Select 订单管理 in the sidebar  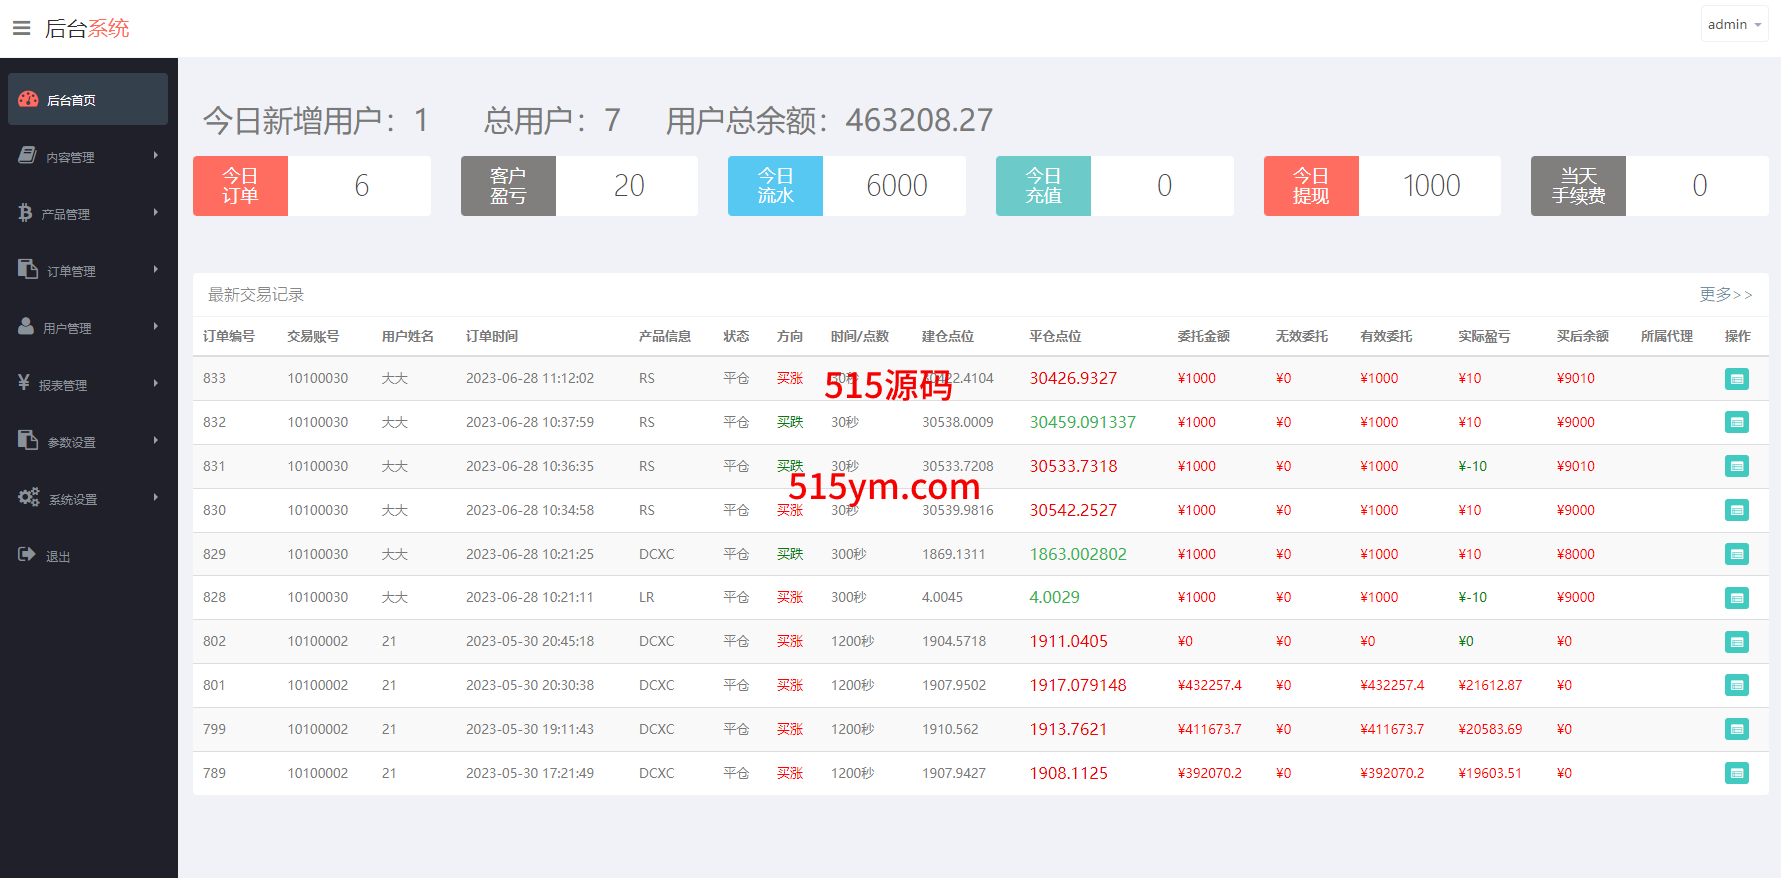pyautogui.click(x=71, y=271)
